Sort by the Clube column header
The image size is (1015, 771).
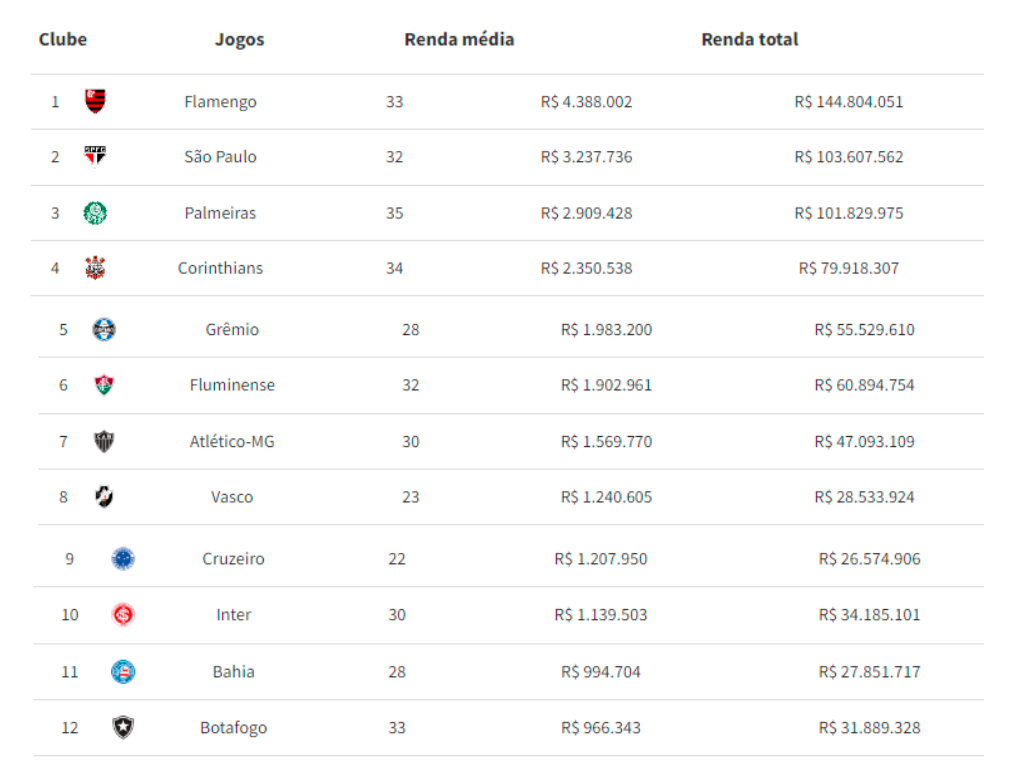coord(63,40)
